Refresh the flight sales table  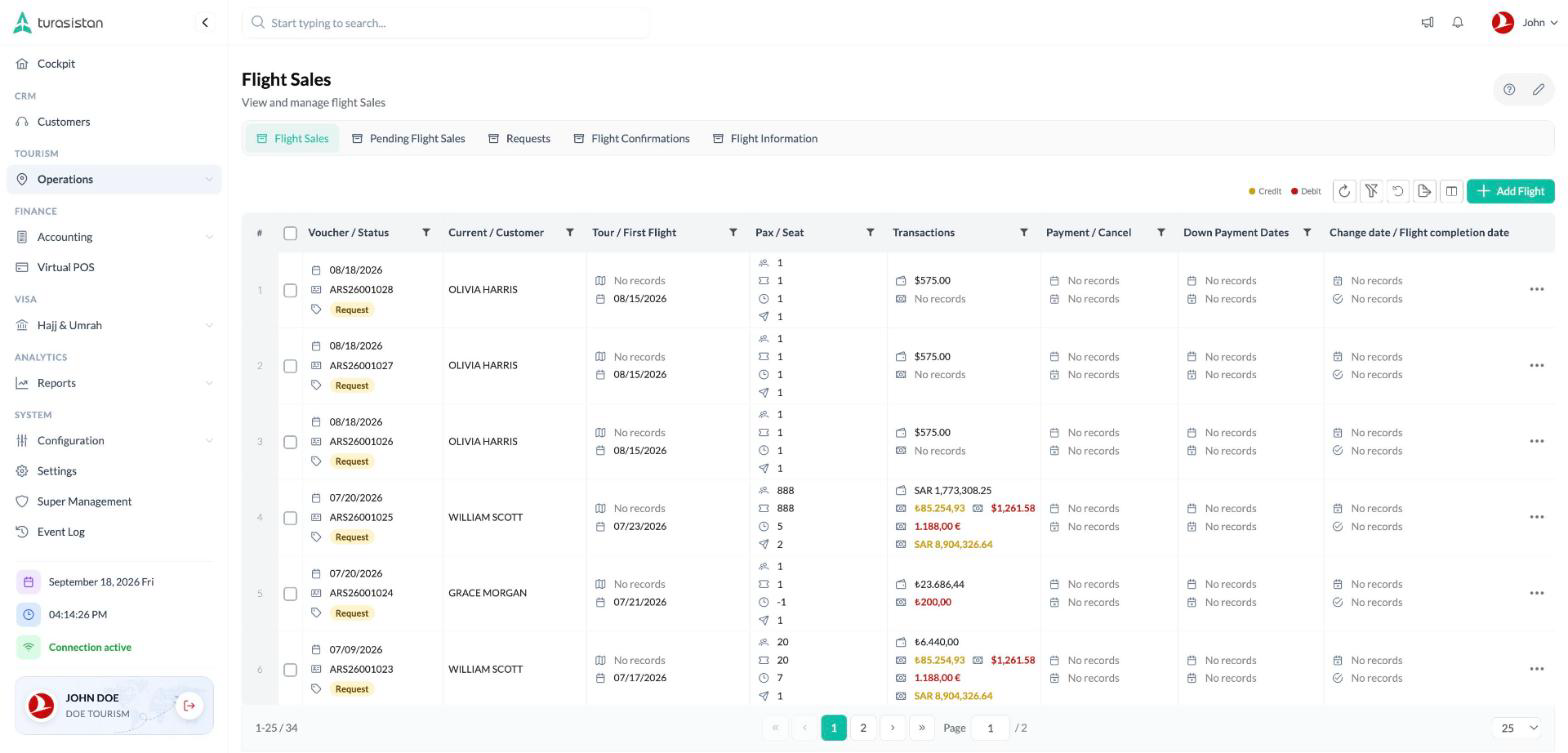(1344, 191)
